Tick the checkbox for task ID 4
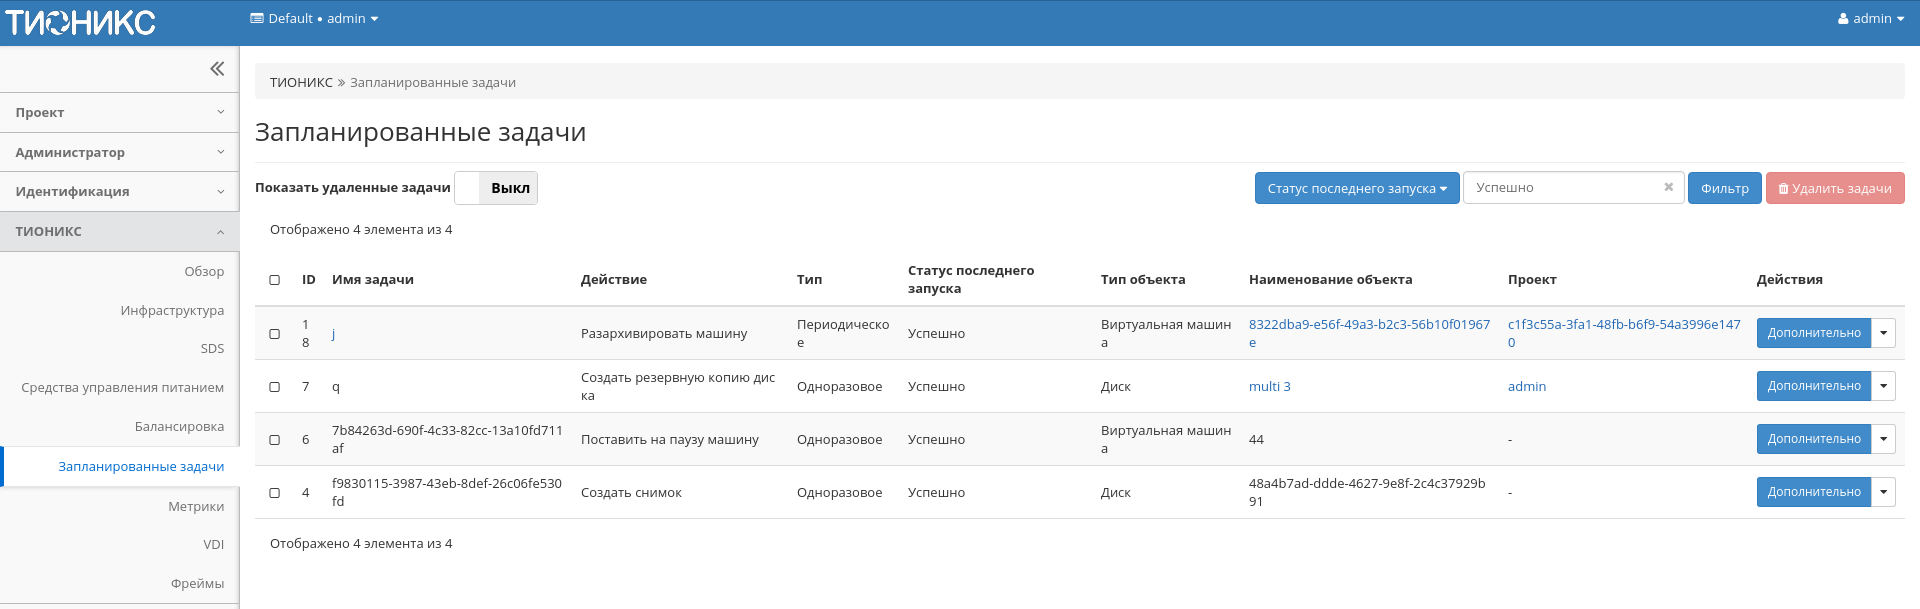The width and height of the screenshot is (1920, 609). (275, 493)
